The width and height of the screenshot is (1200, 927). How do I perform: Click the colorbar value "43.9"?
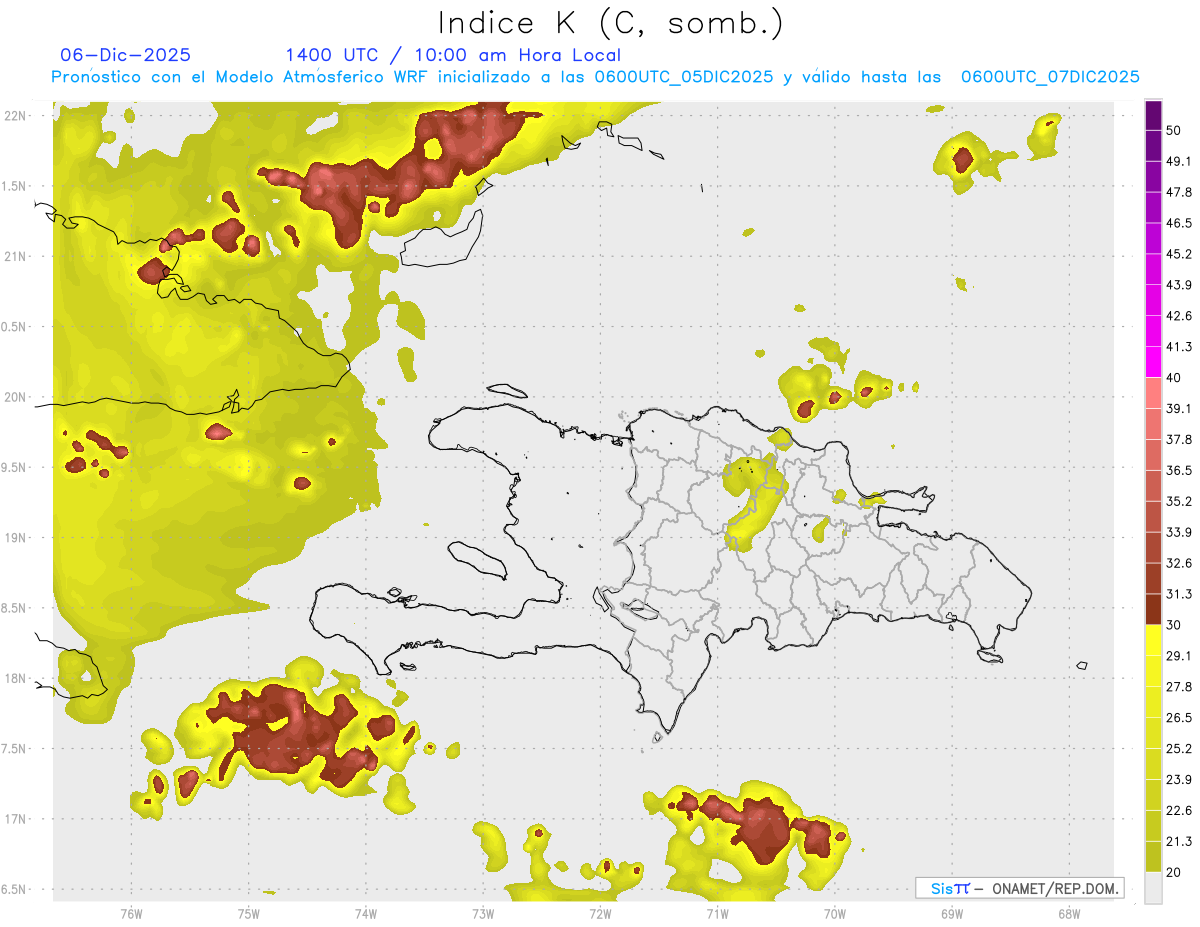(1179, 285)
